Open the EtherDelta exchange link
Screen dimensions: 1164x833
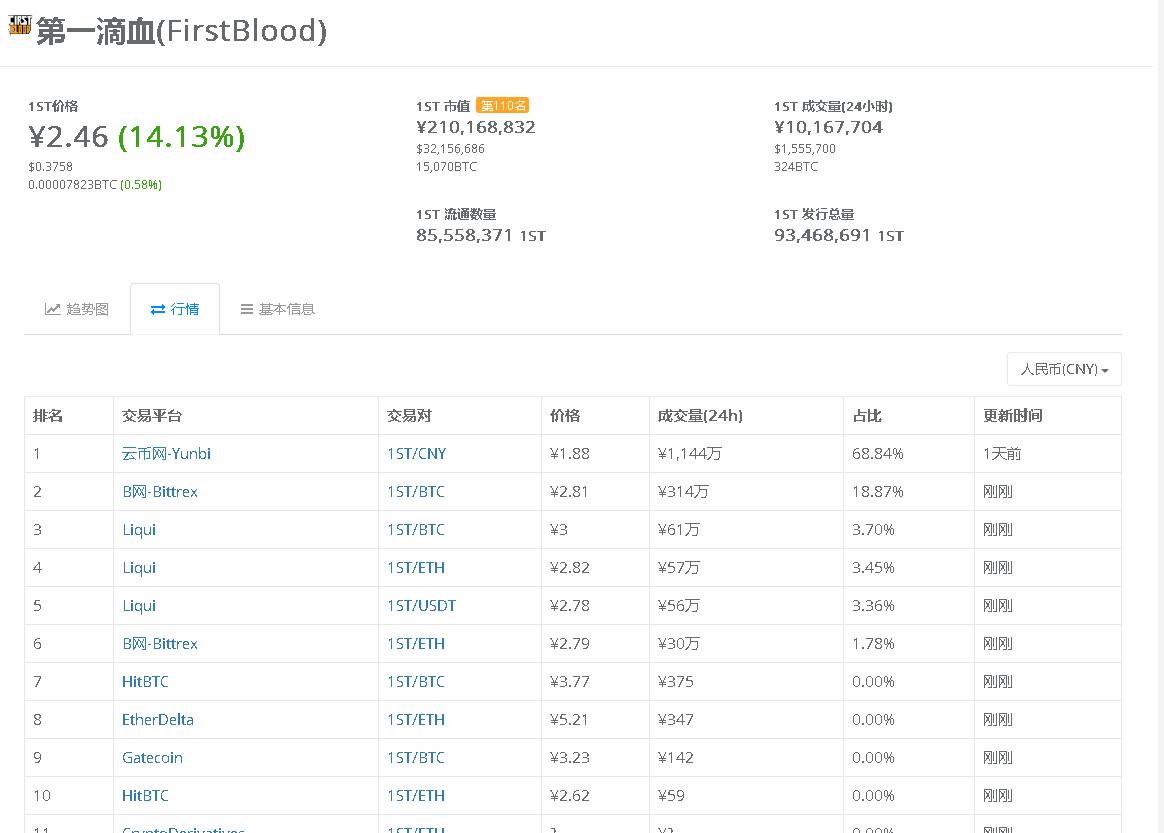158,719
